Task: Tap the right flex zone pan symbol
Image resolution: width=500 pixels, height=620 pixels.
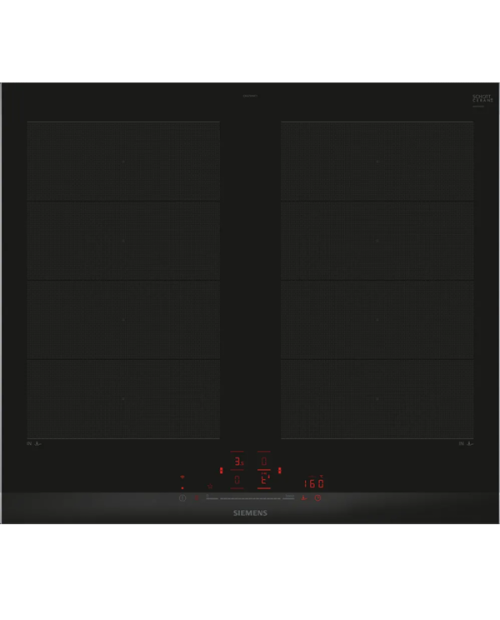Action: [470, 444]
